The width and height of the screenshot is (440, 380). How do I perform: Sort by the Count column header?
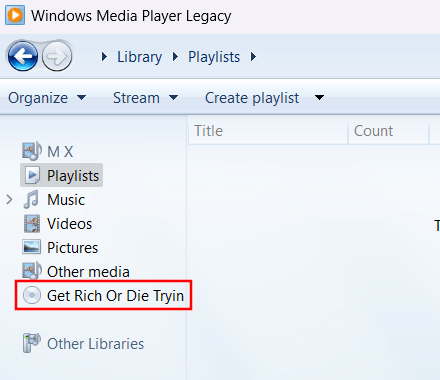click(389, 131)
